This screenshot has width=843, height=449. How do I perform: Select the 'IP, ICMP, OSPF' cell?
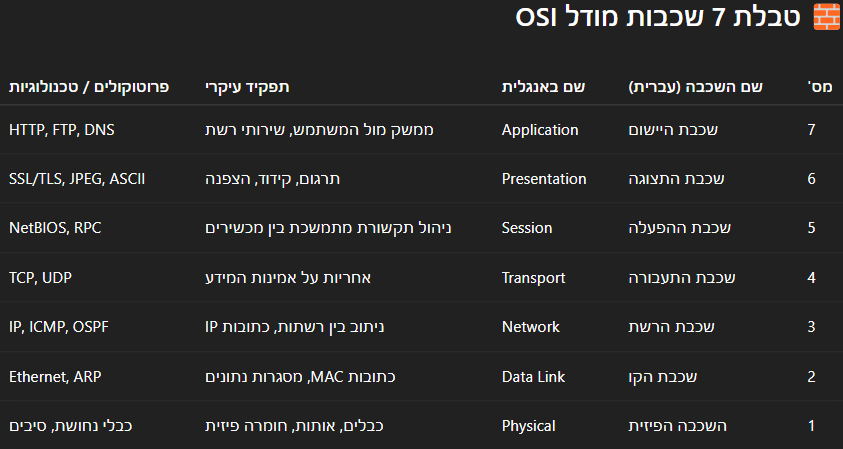[x=59, y=327]
